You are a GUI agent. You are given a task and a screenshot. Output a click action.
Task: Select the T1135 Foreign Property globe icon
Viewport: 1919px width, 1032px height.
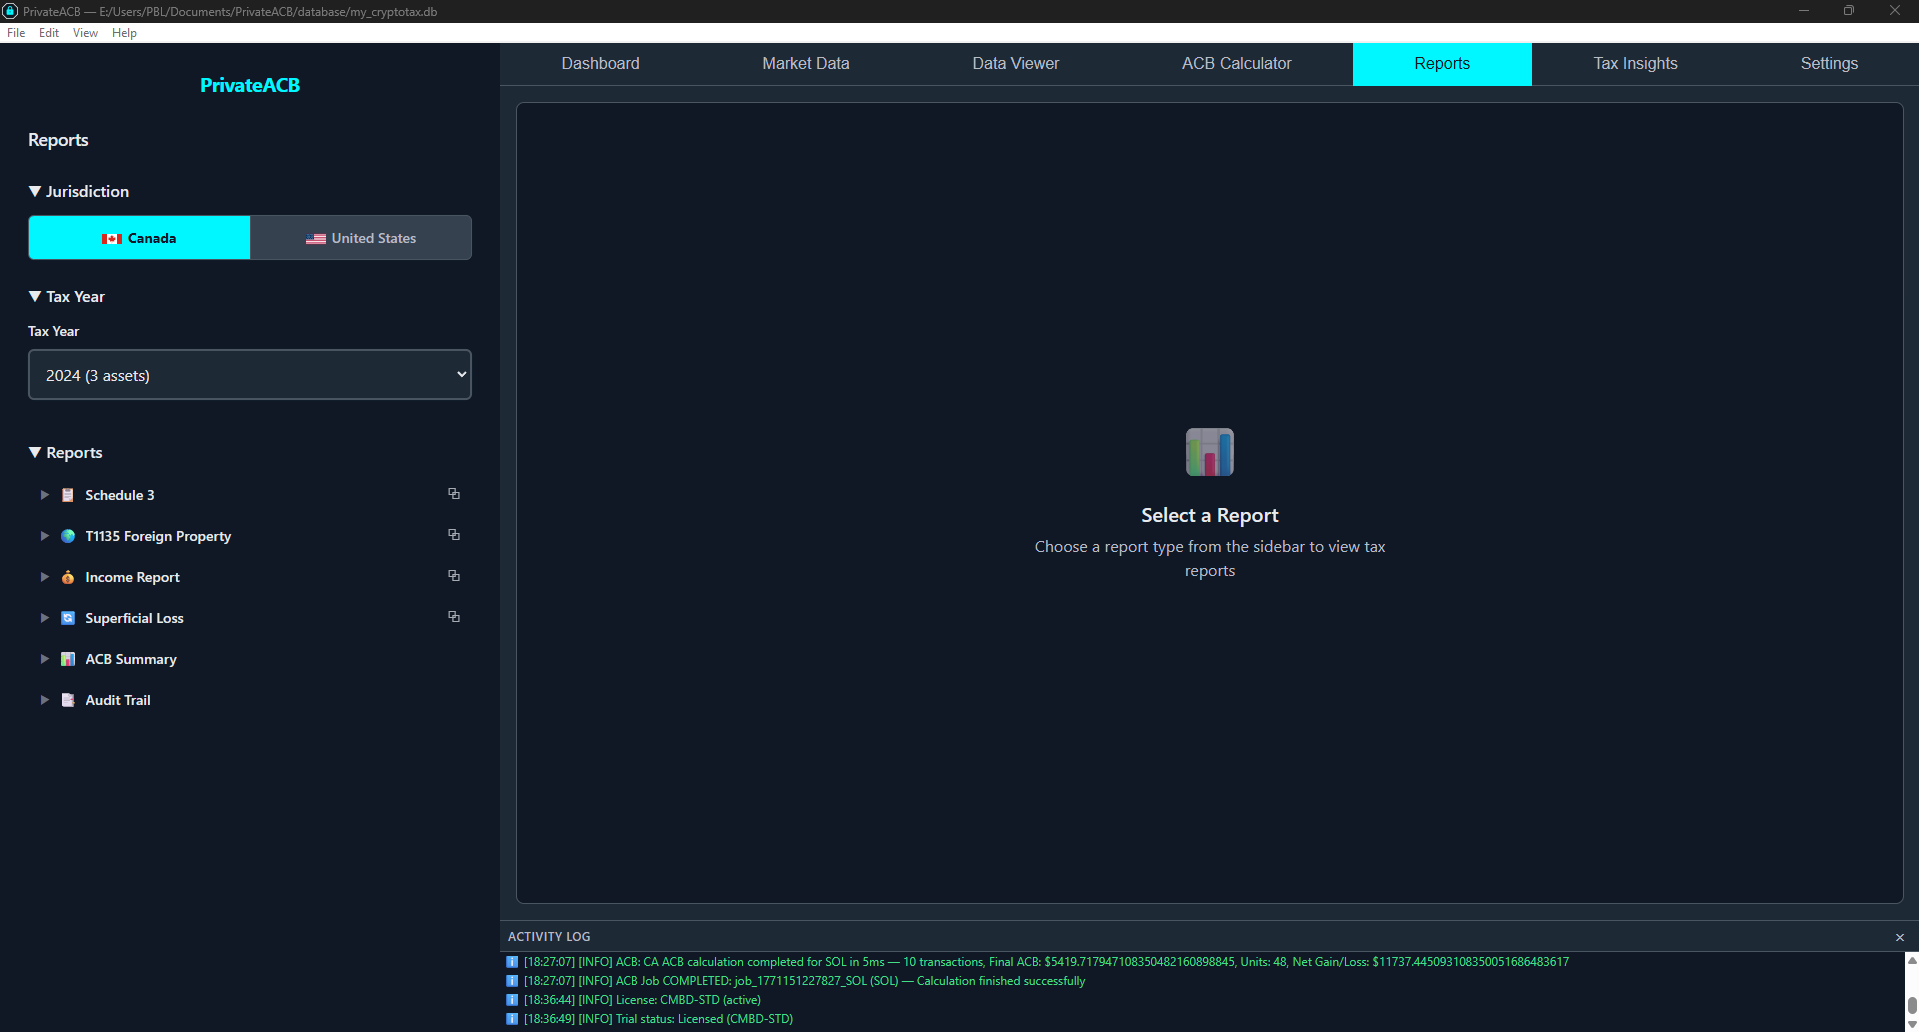tap(67, 536)
